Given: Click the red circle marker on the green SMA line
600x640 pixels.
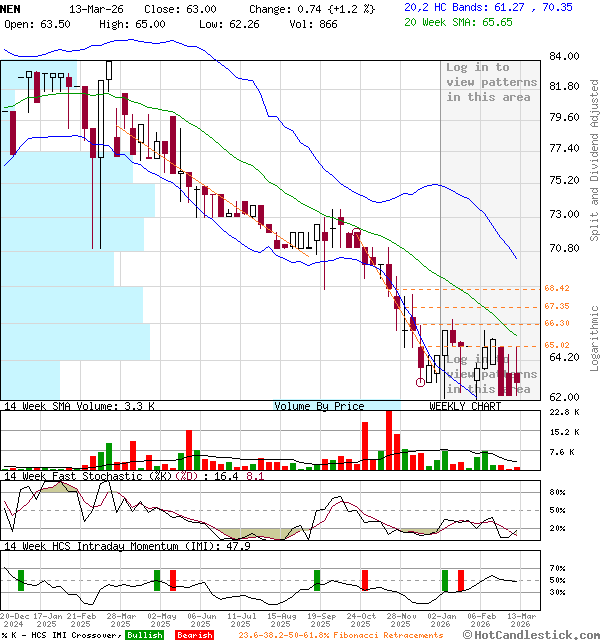Looking at the screenshot, I should click(x=356, y=233).
